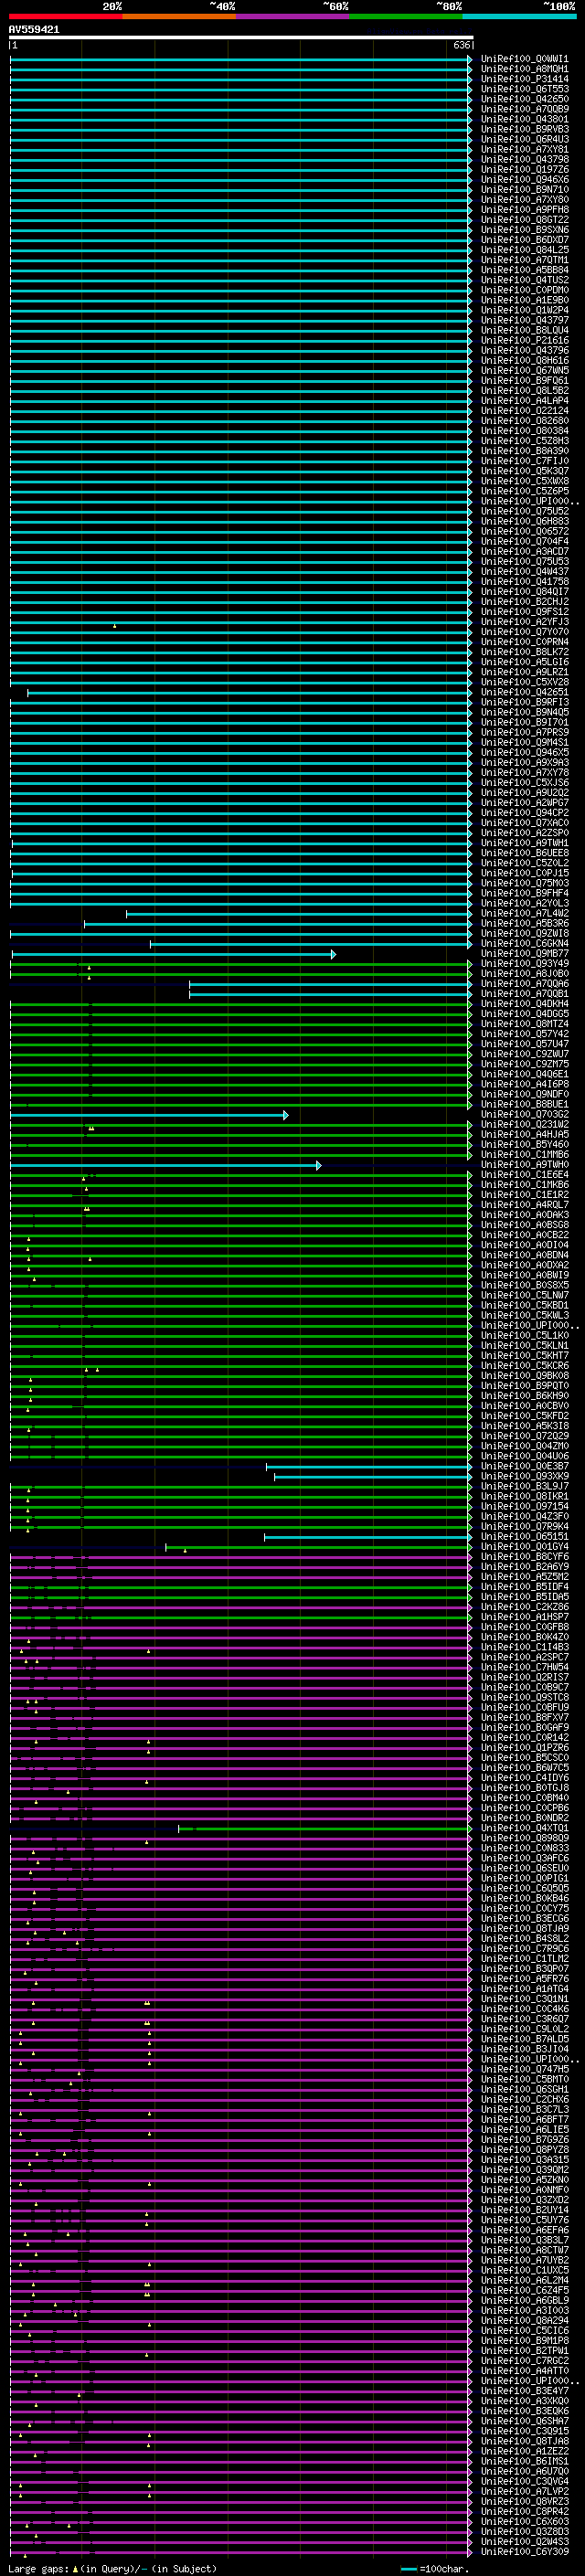Click the 636 end position label
The image size is (585, 2576).
click(462, 45)
